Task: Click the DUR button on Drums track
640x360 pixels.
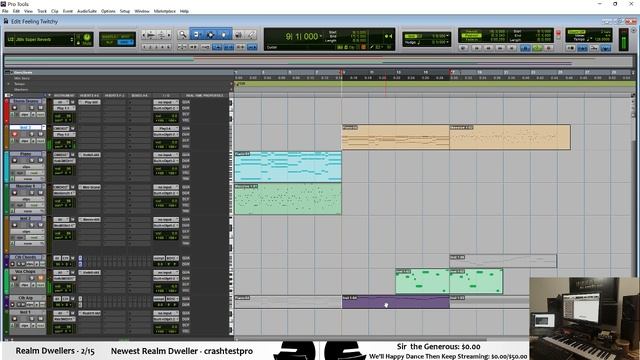Action: (x=186, y=108)
